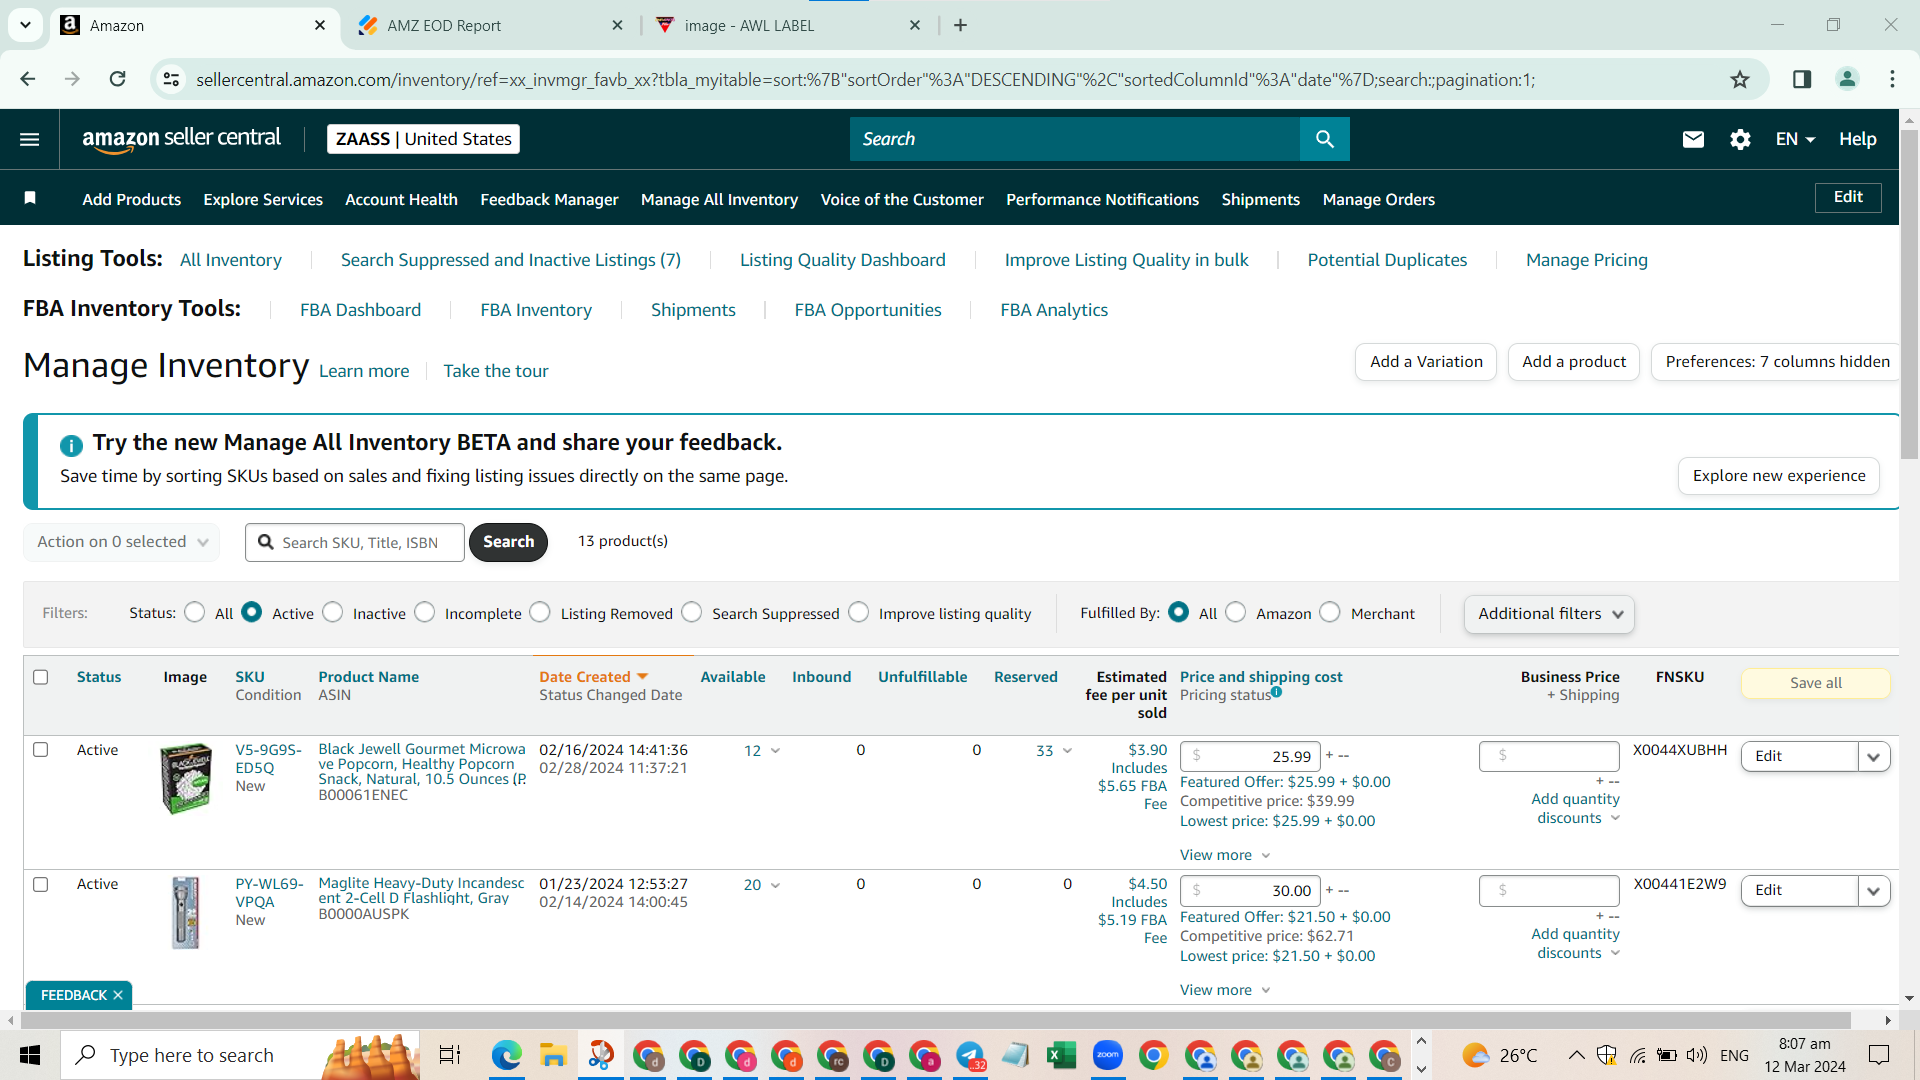This screenshot has height=1080, width=1920.
Task: Open Task View on the taskbar
Action: (450, 1055)
